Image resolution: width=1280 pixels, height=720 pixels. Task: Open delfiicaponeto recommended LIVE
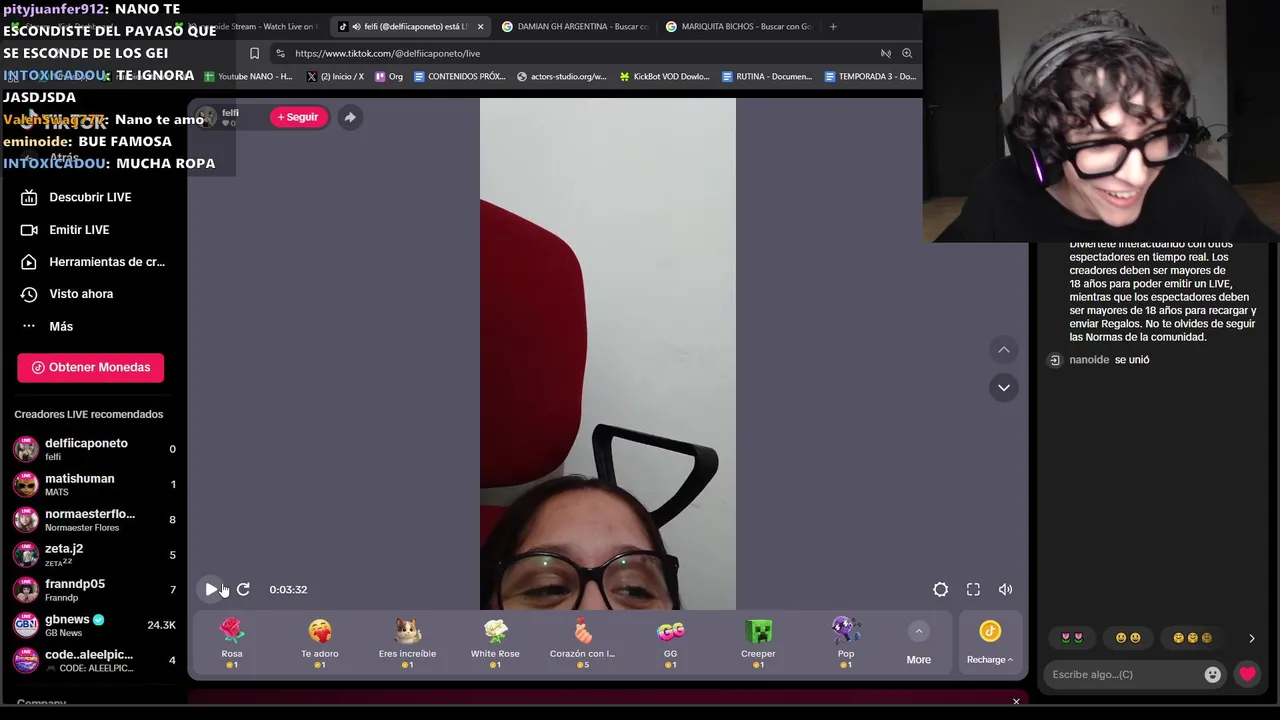click(95, 449)
